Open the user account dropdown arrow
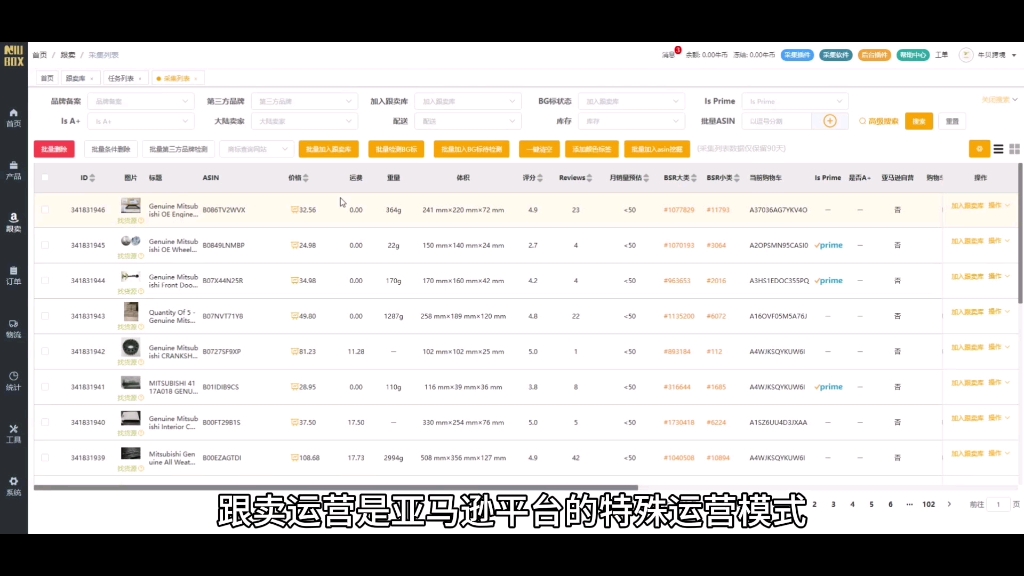This screenshot has height=576, width=1024. (1014, 55)
